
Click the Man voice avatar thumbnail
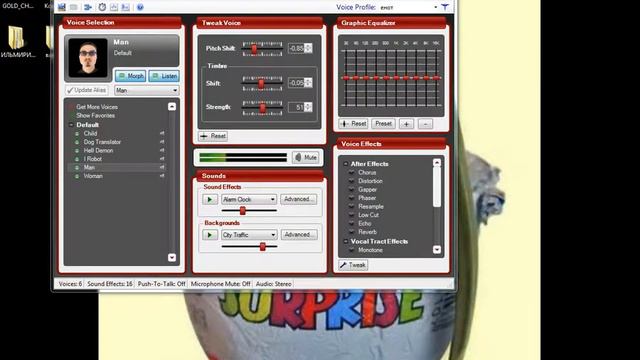pyautogui.click(x=88, y=58)
